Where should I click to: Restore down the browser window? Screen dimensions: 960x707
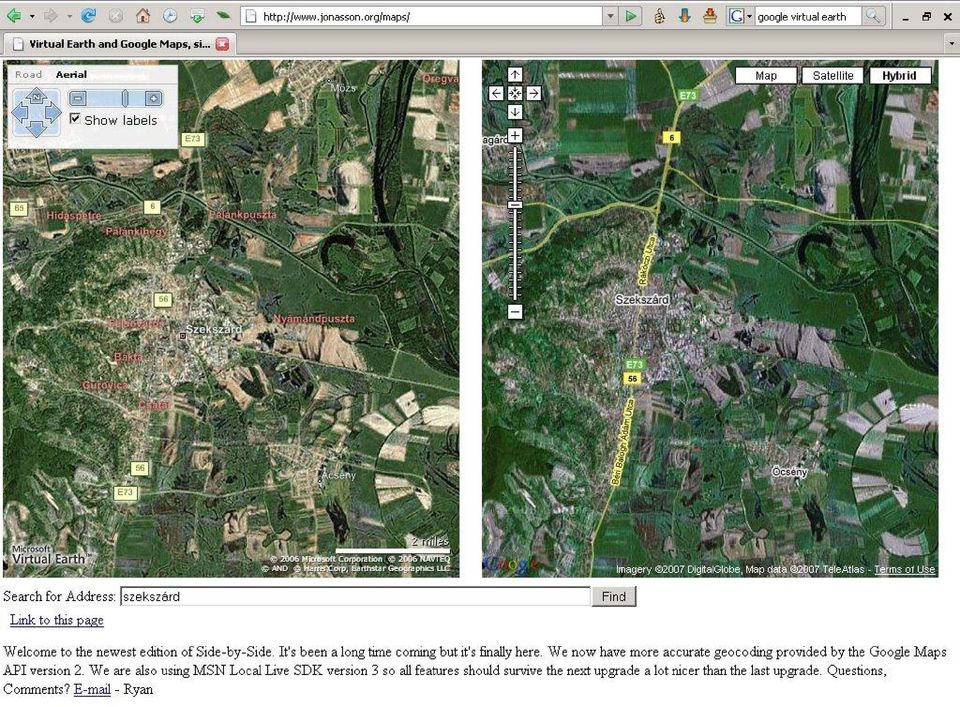point(926,17)
